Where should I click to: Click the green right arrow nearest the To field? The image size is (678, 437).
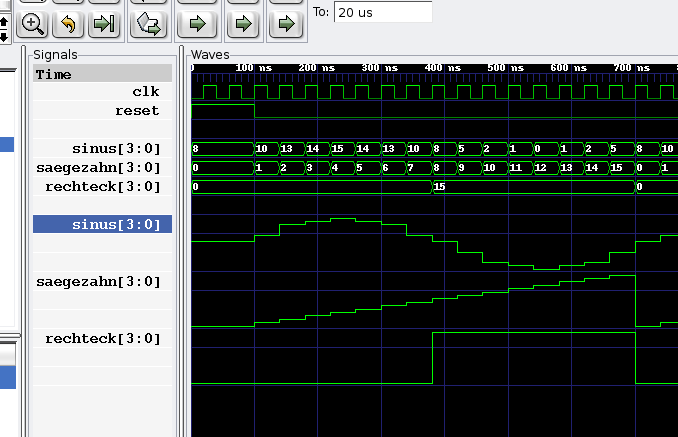pos(285,24)
